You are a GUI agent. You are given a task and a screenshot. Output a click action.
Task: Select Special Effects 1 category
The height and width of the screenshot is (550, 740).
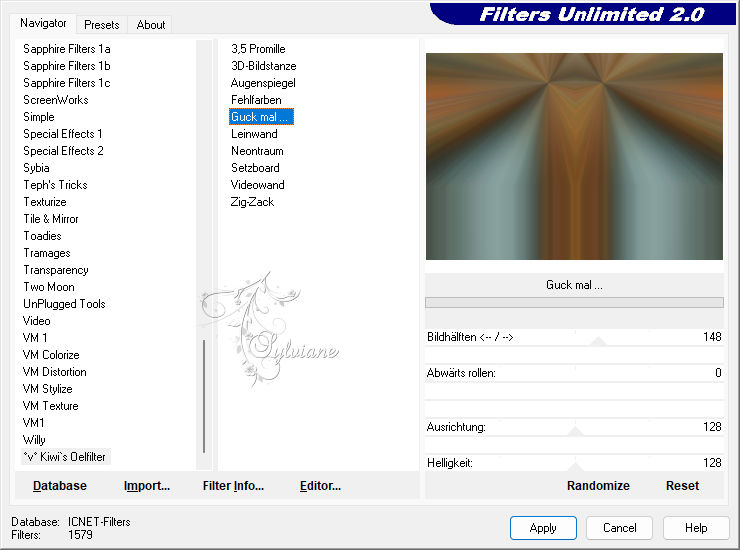pos(63,134)
